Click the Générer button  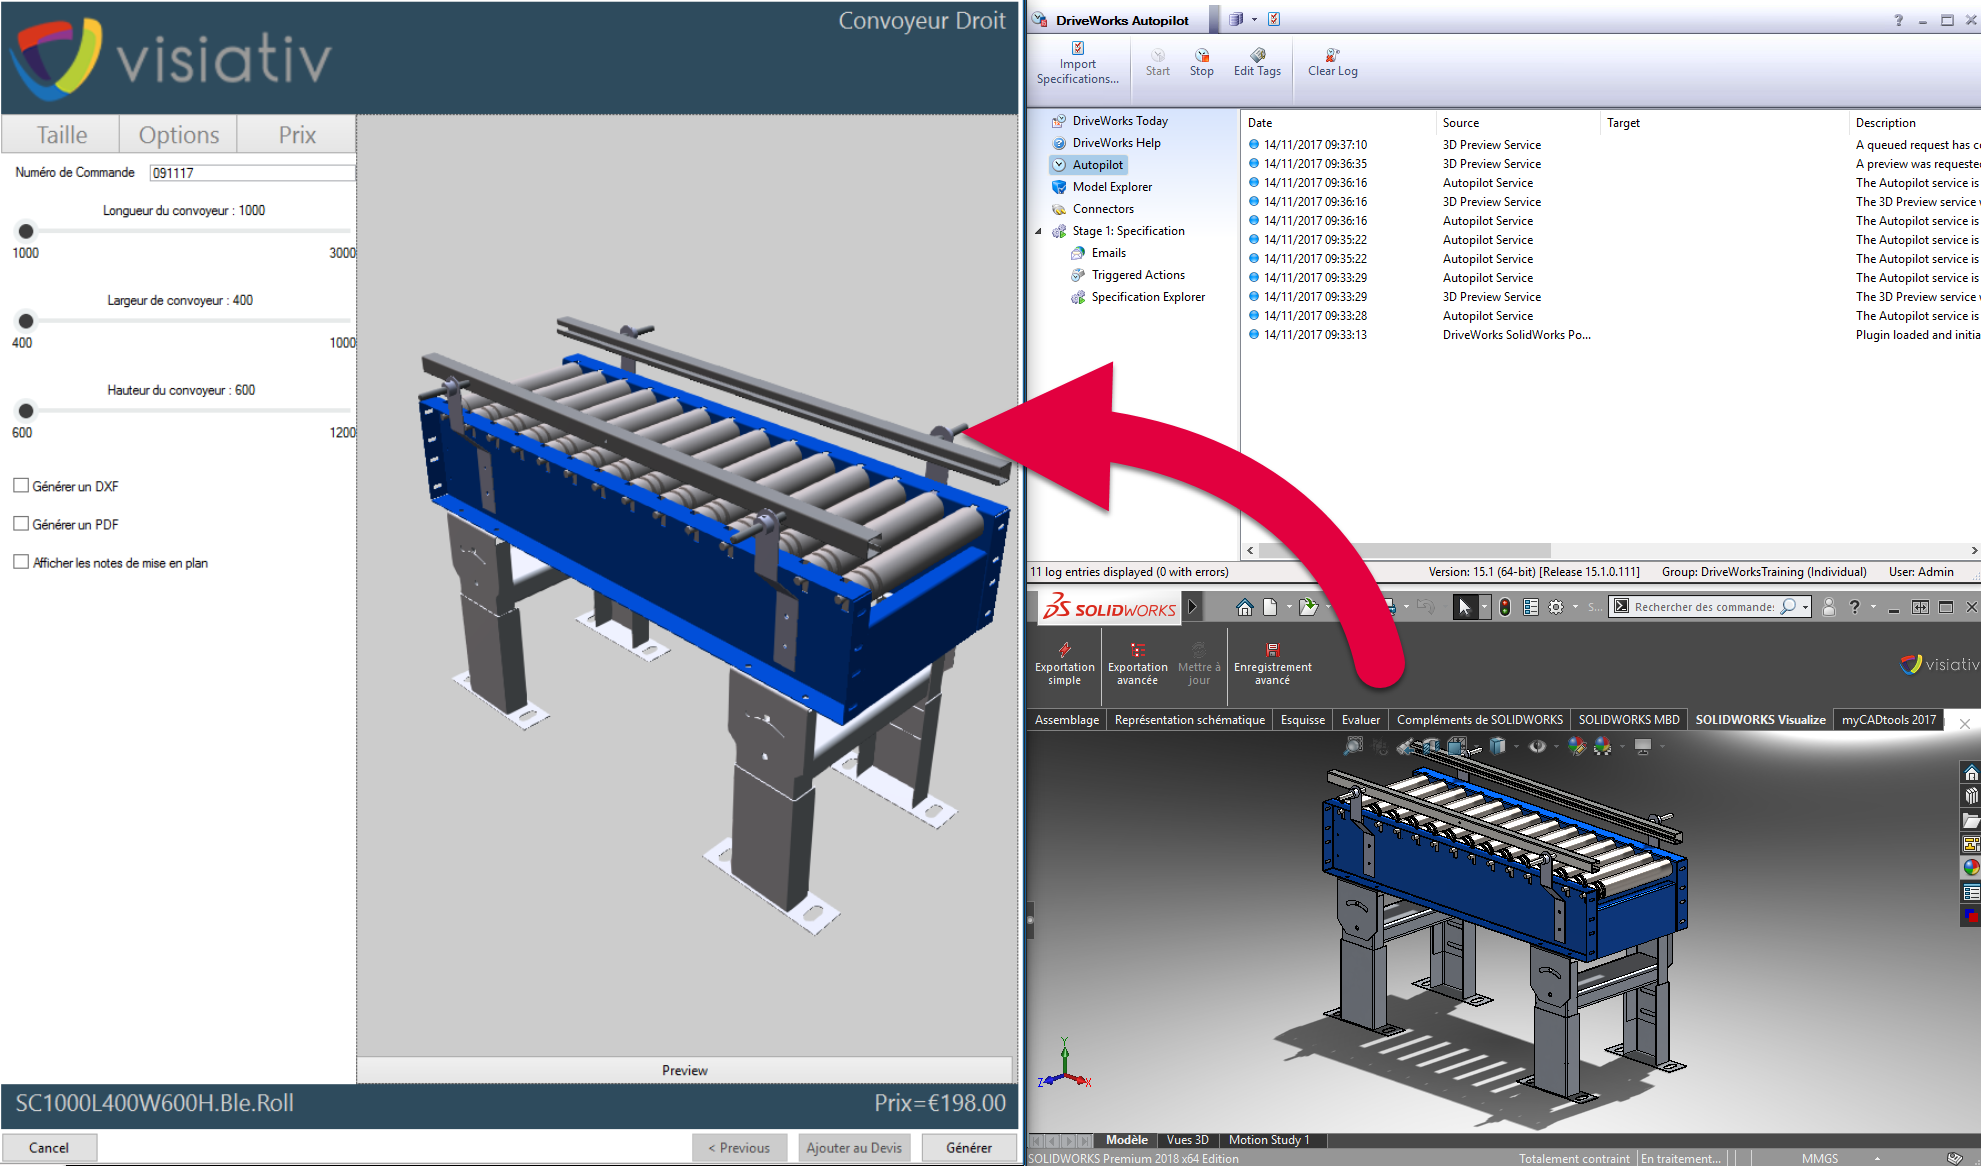tap(969, 1147)
